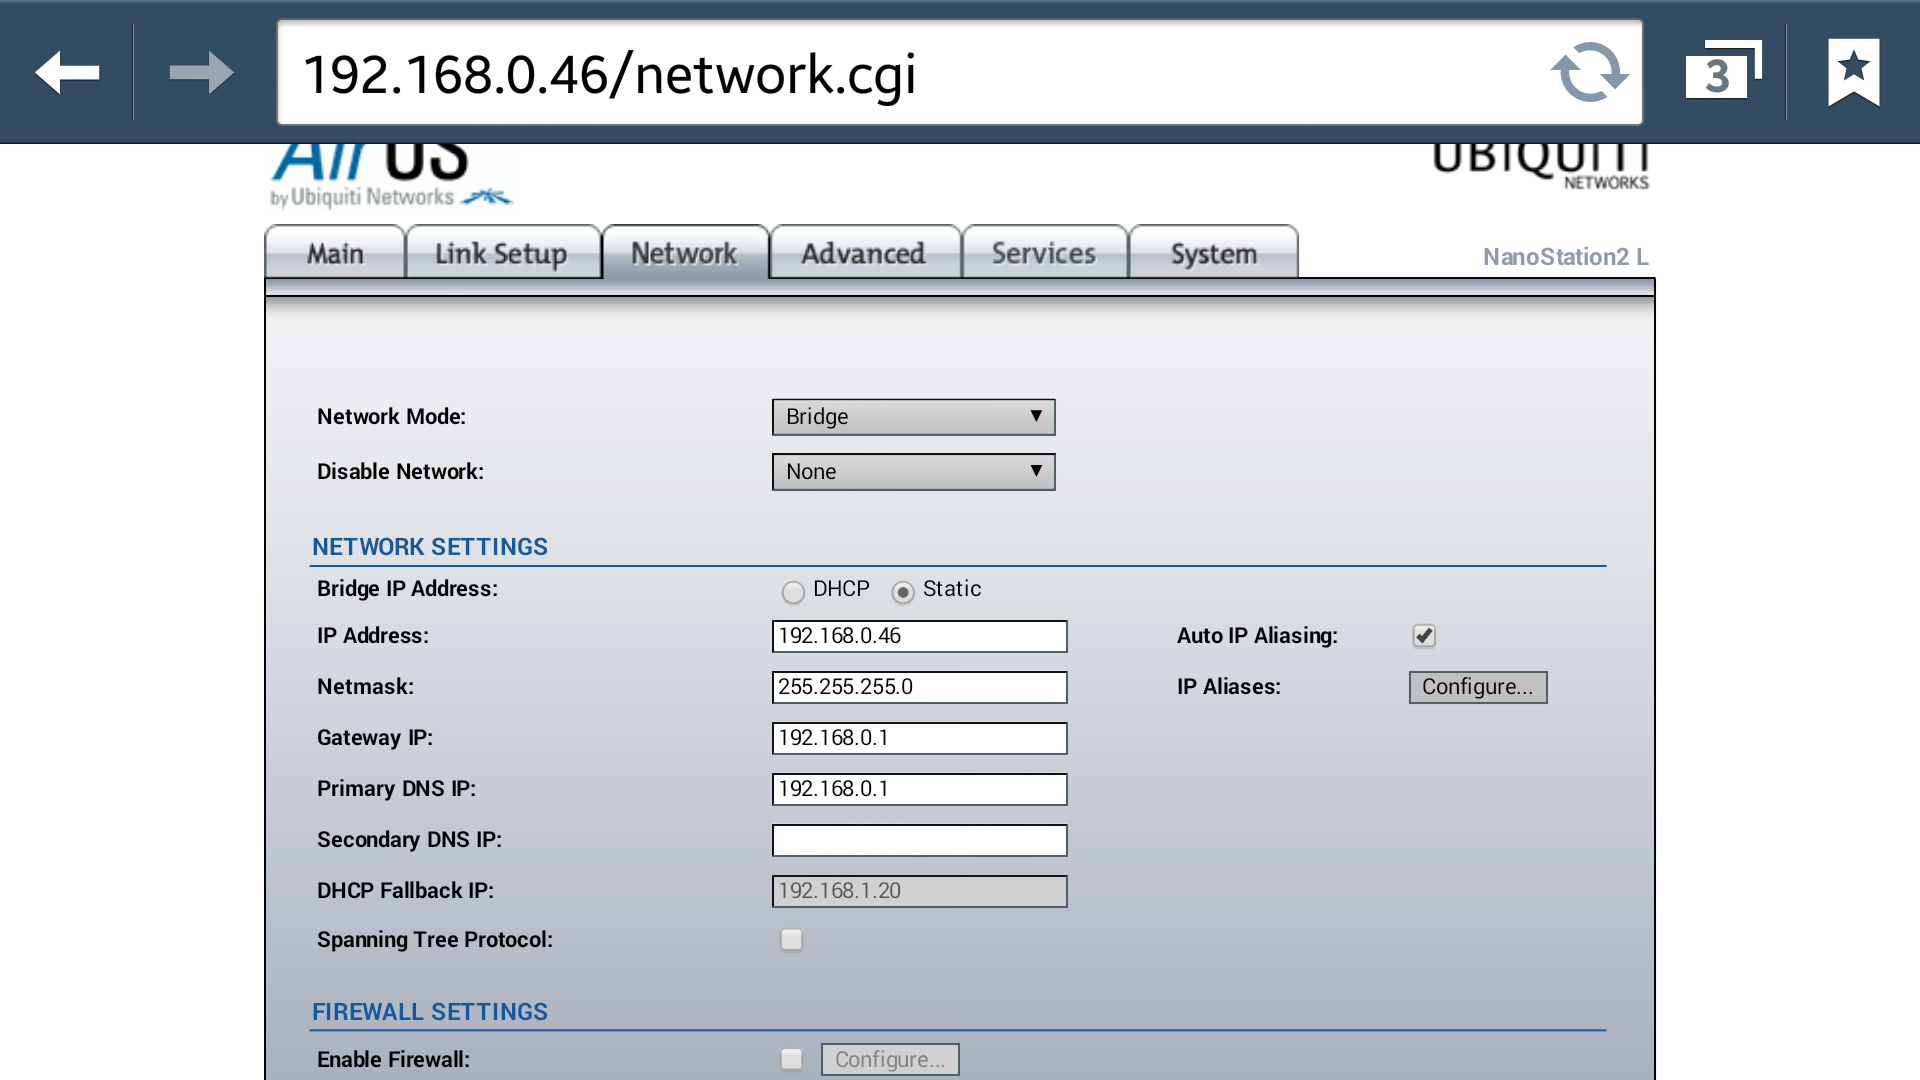The image size is (1920, 1080).
Task: Open the bookmarks star icon
Action: point(1853,72)
